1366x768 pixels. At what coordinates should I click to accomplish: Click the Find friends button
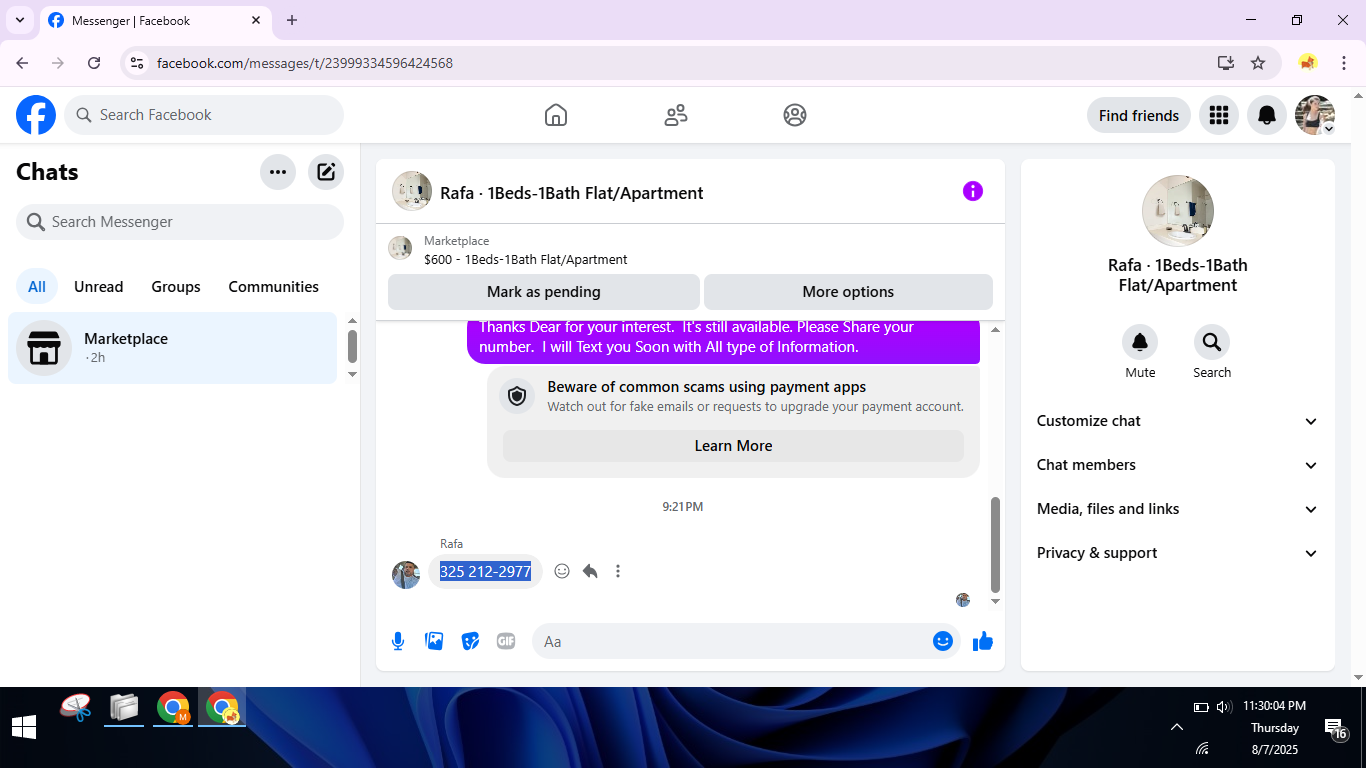1139,115
